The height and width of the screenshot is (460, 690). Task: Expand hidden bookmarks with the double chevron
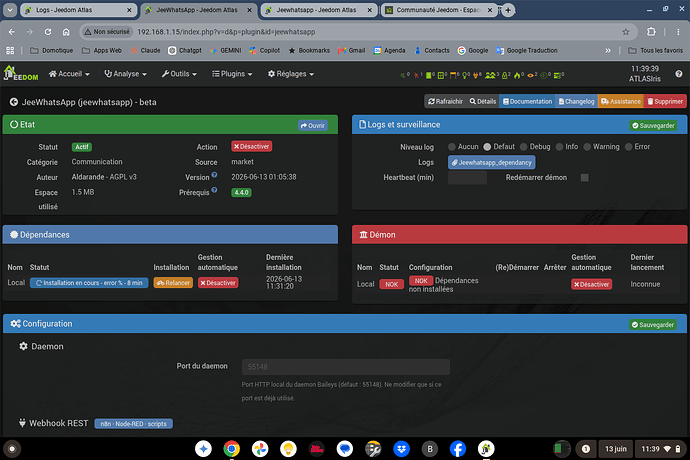608,51
